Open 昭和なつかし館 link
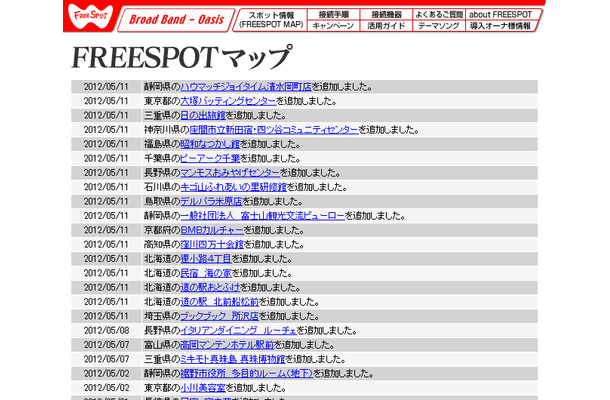Screen dimensions: 610x400 point(210,144)
